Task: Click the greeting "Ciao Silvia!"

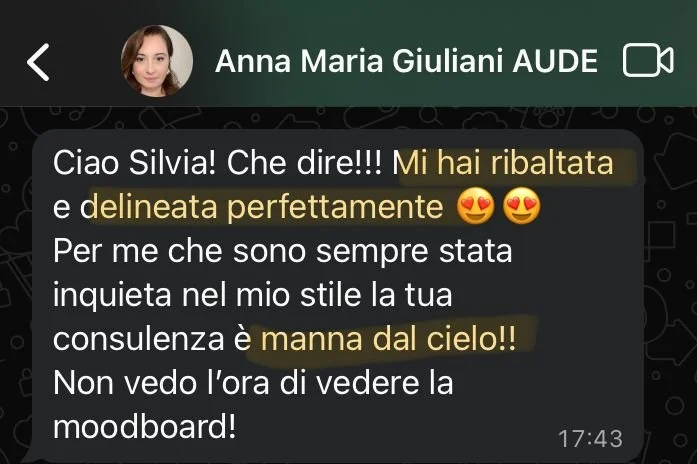Action: [x=134, y=163]
